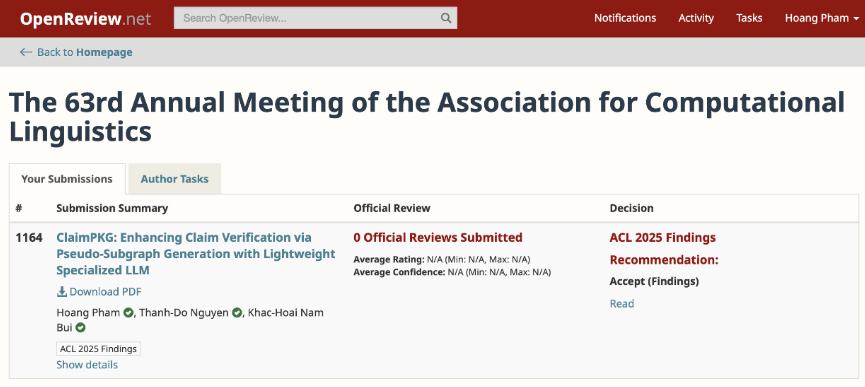865x387 pixels.
Task: Open the ClaimPKG submission title link
Action: tap(196, 254)
